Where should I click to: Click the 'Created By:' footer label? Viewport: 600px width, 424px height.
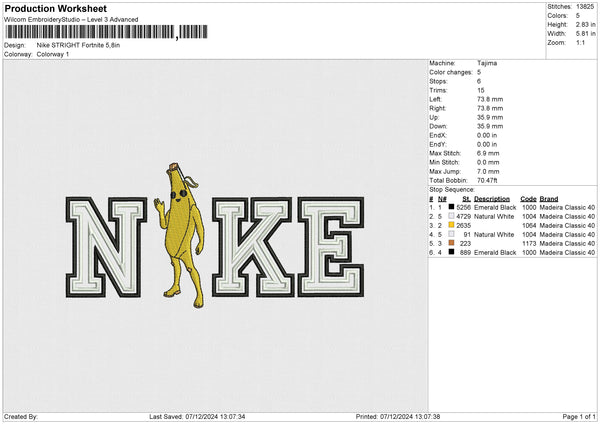[21, 416]
